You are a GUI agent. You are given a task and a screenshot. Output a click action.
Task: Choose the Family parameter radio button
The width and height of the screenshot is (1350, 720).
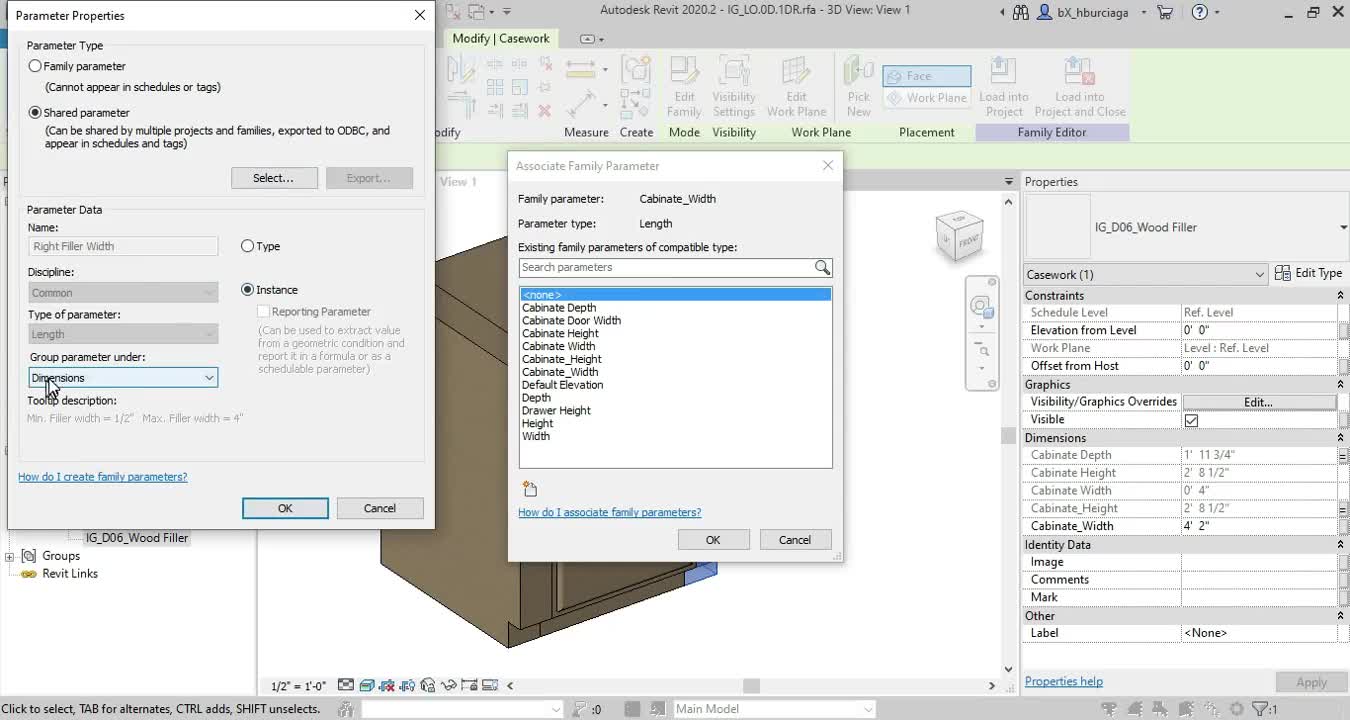pyautogui.click(x=36, y=66)
